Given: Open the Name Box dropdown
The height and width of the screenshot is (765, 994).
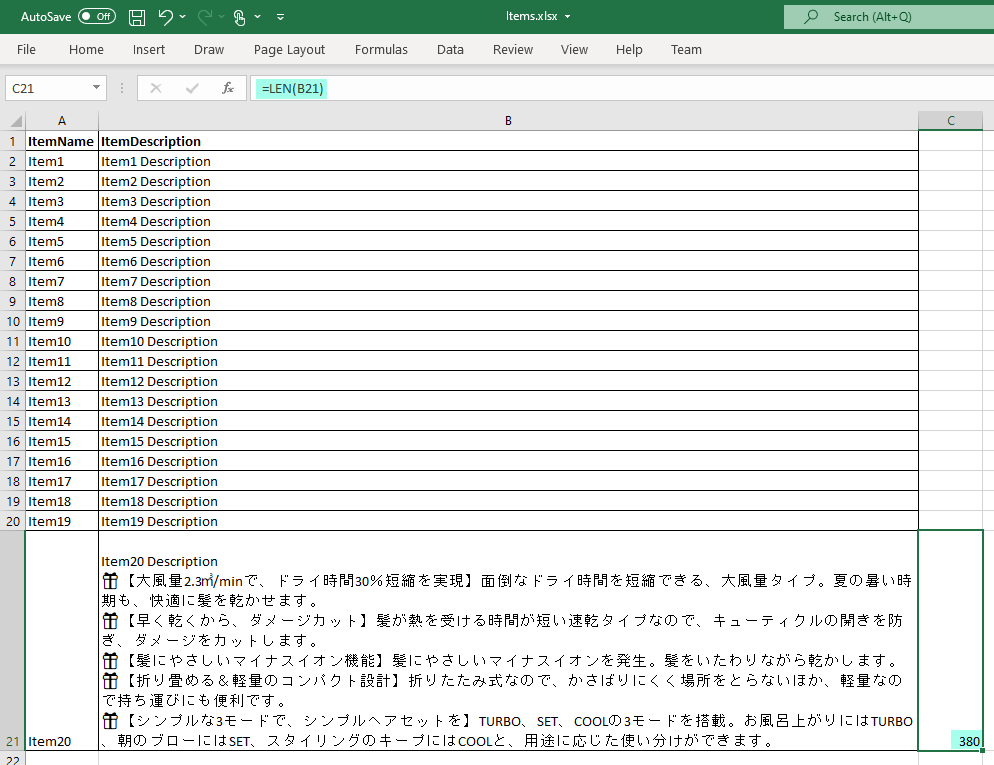Looking at the screenshot, I should pos(94,88).
